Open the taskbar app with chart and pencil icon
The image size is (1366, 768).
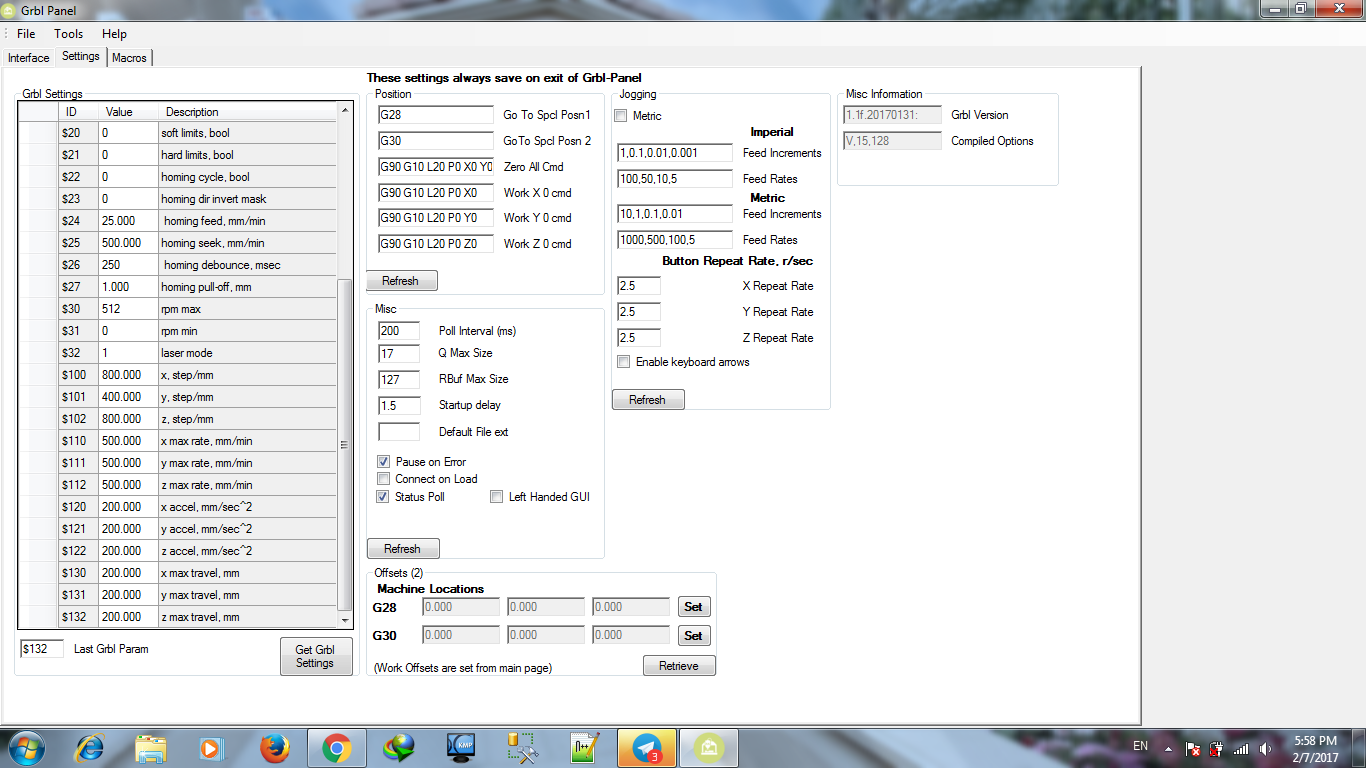[585, 747]
